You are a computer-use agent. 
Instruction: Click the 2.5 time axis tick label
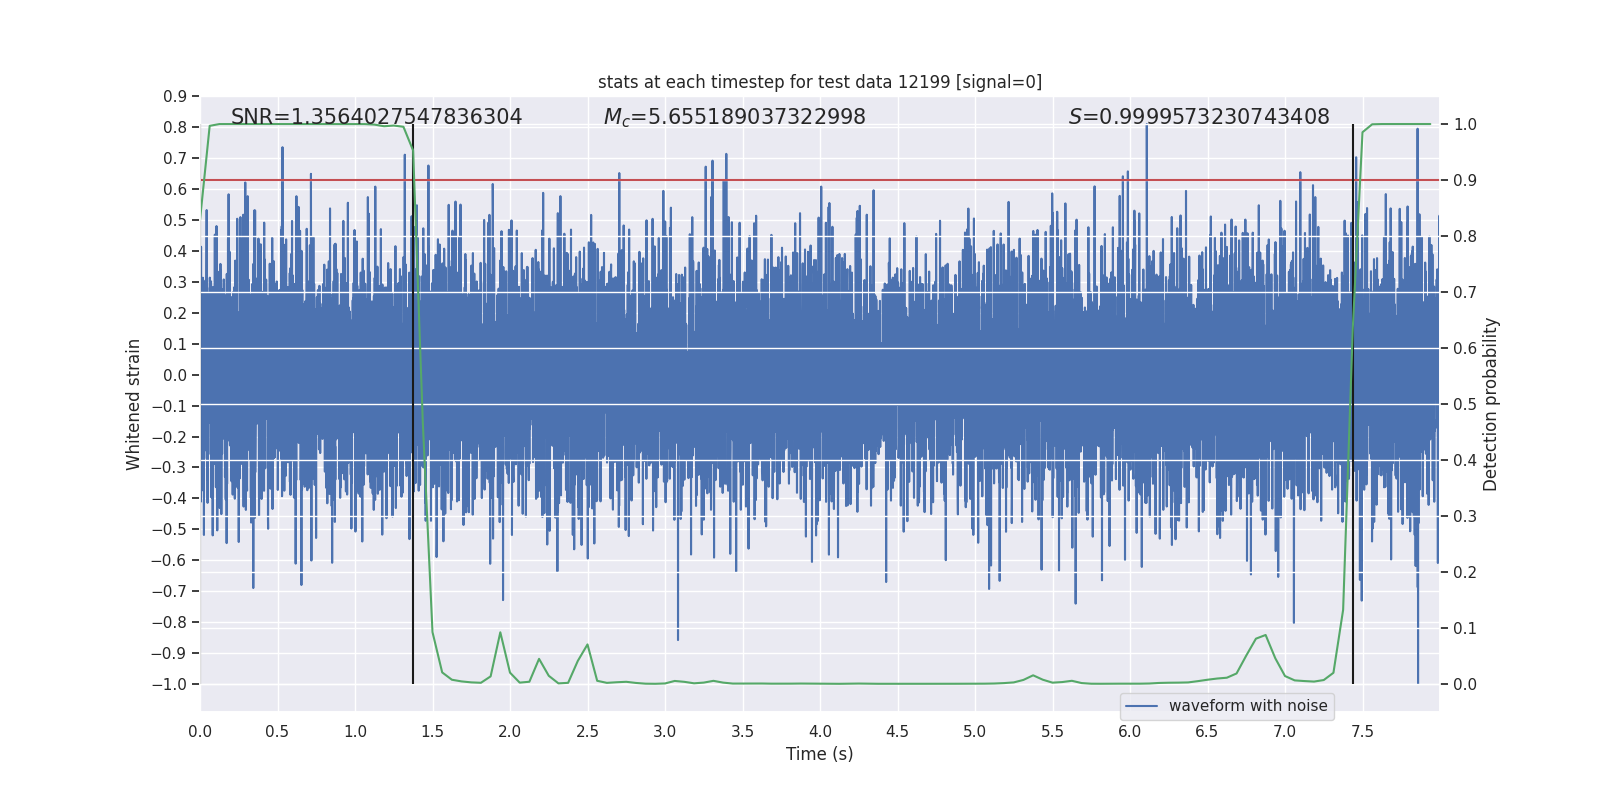point(587,731)
